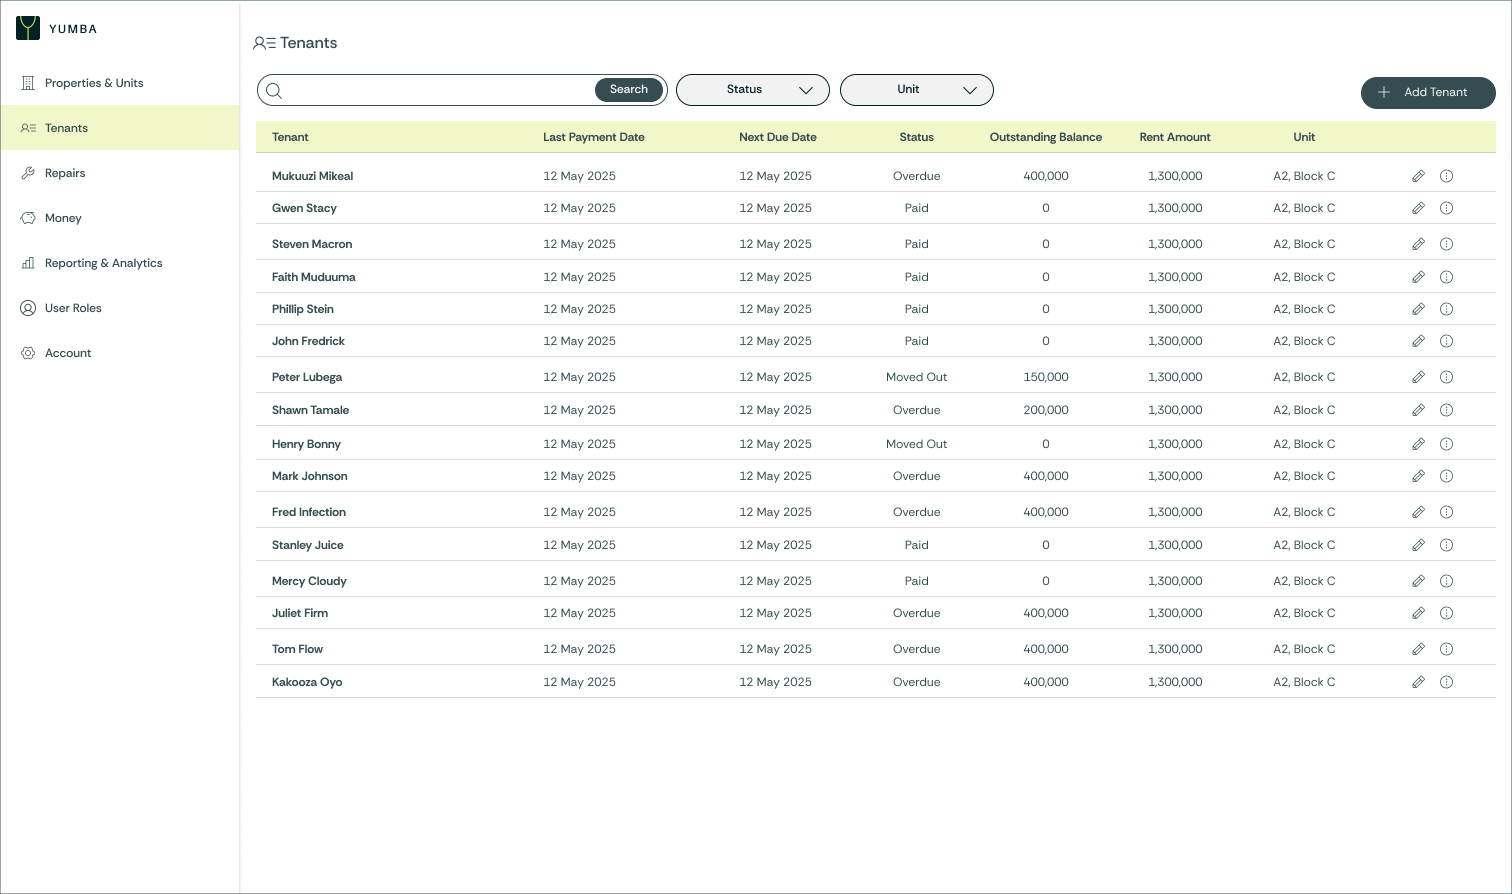
Task: Expand the Status filter dropdown
Action: pos(752,90)
